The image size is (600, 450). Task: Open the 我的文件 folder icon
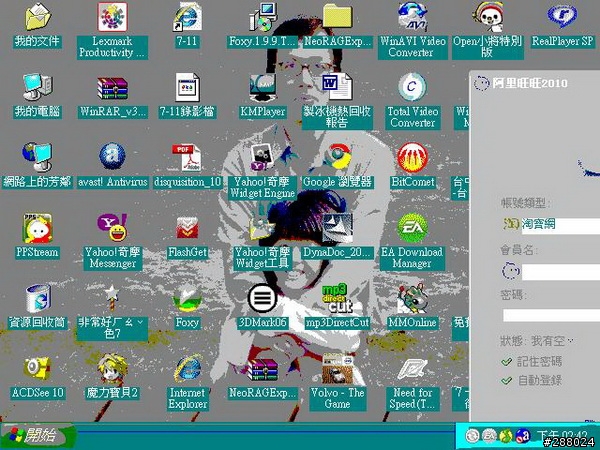pos(37,18)
